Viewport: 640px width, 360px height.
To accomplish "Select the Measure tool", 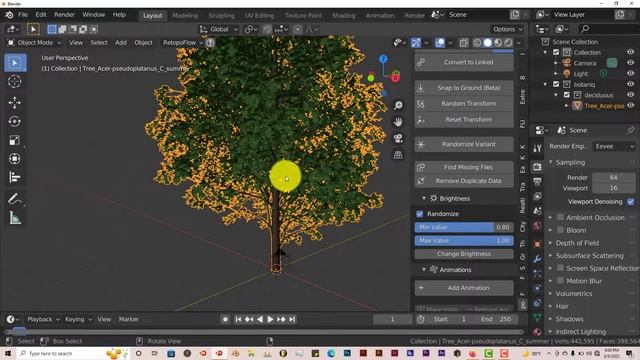I will coord(15,218).
